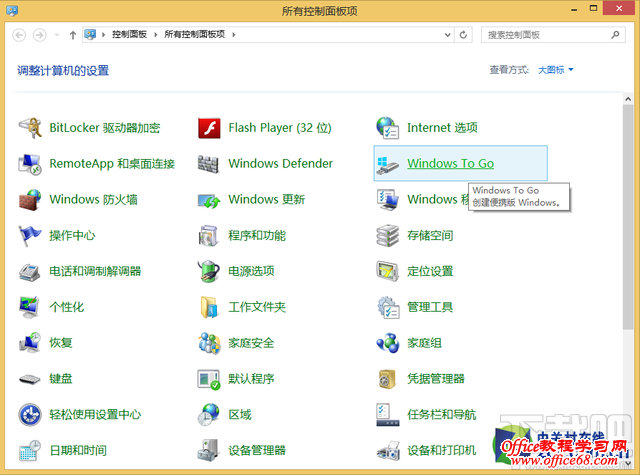This screenshot has width=640, height=475.
Task: Click the 电源选项 link text
Action: 251,271
